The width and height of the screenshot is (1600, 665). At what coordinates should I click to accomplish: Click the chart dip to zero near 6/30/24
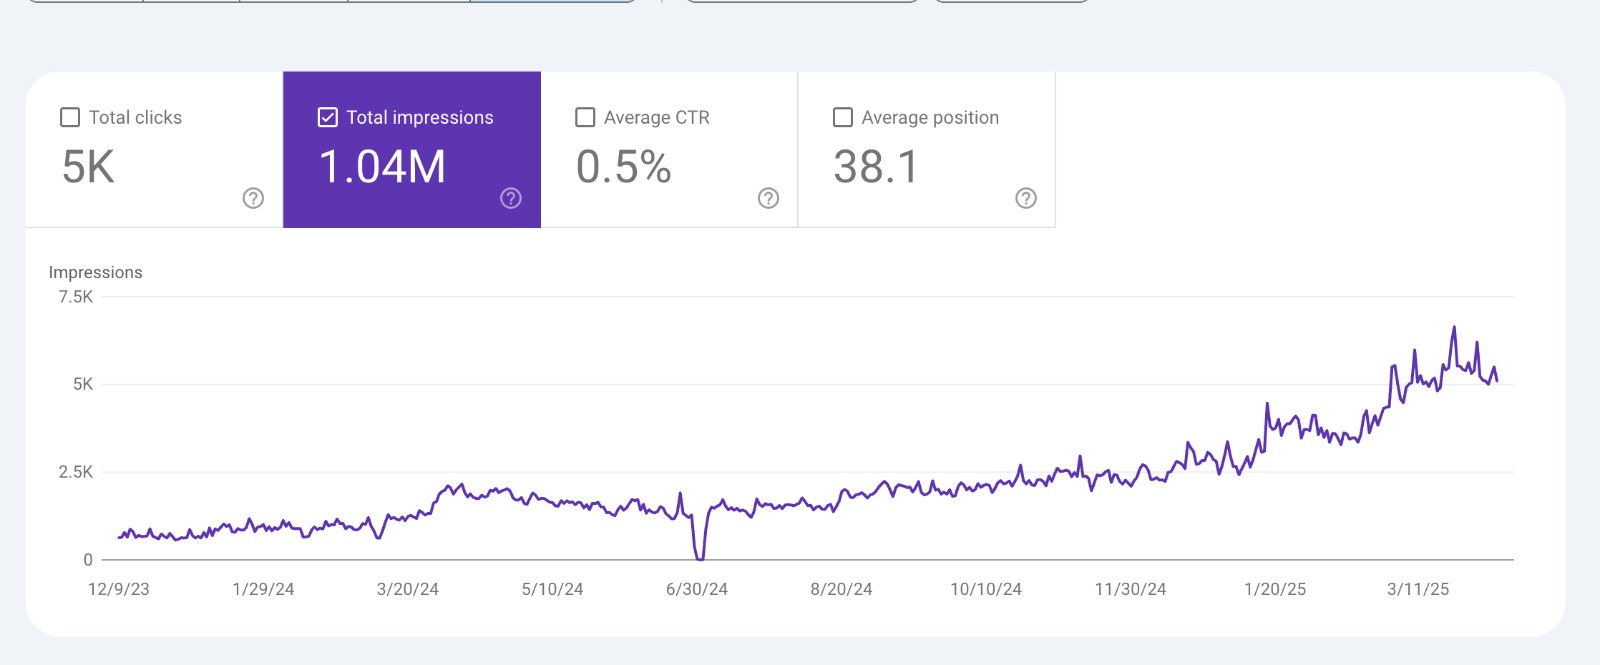point(699,557)
